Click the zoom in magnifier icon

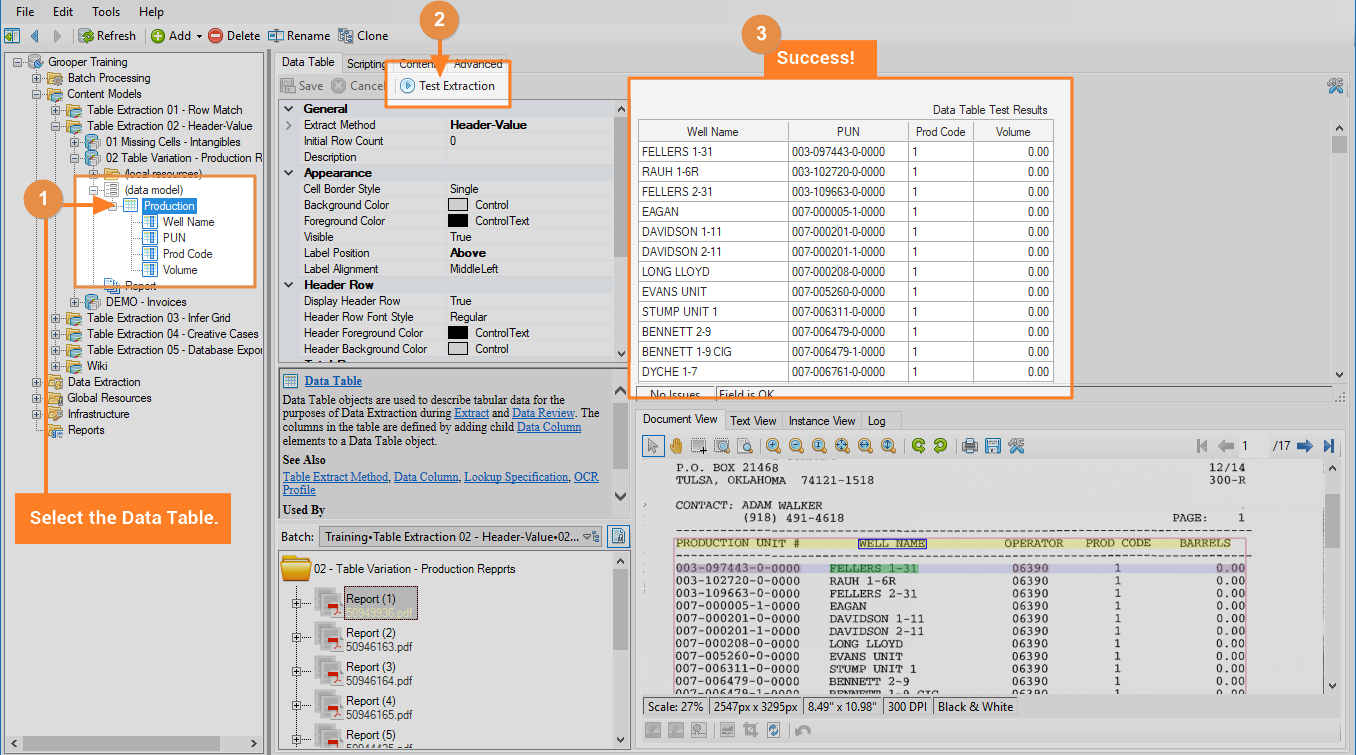(773, 446)
